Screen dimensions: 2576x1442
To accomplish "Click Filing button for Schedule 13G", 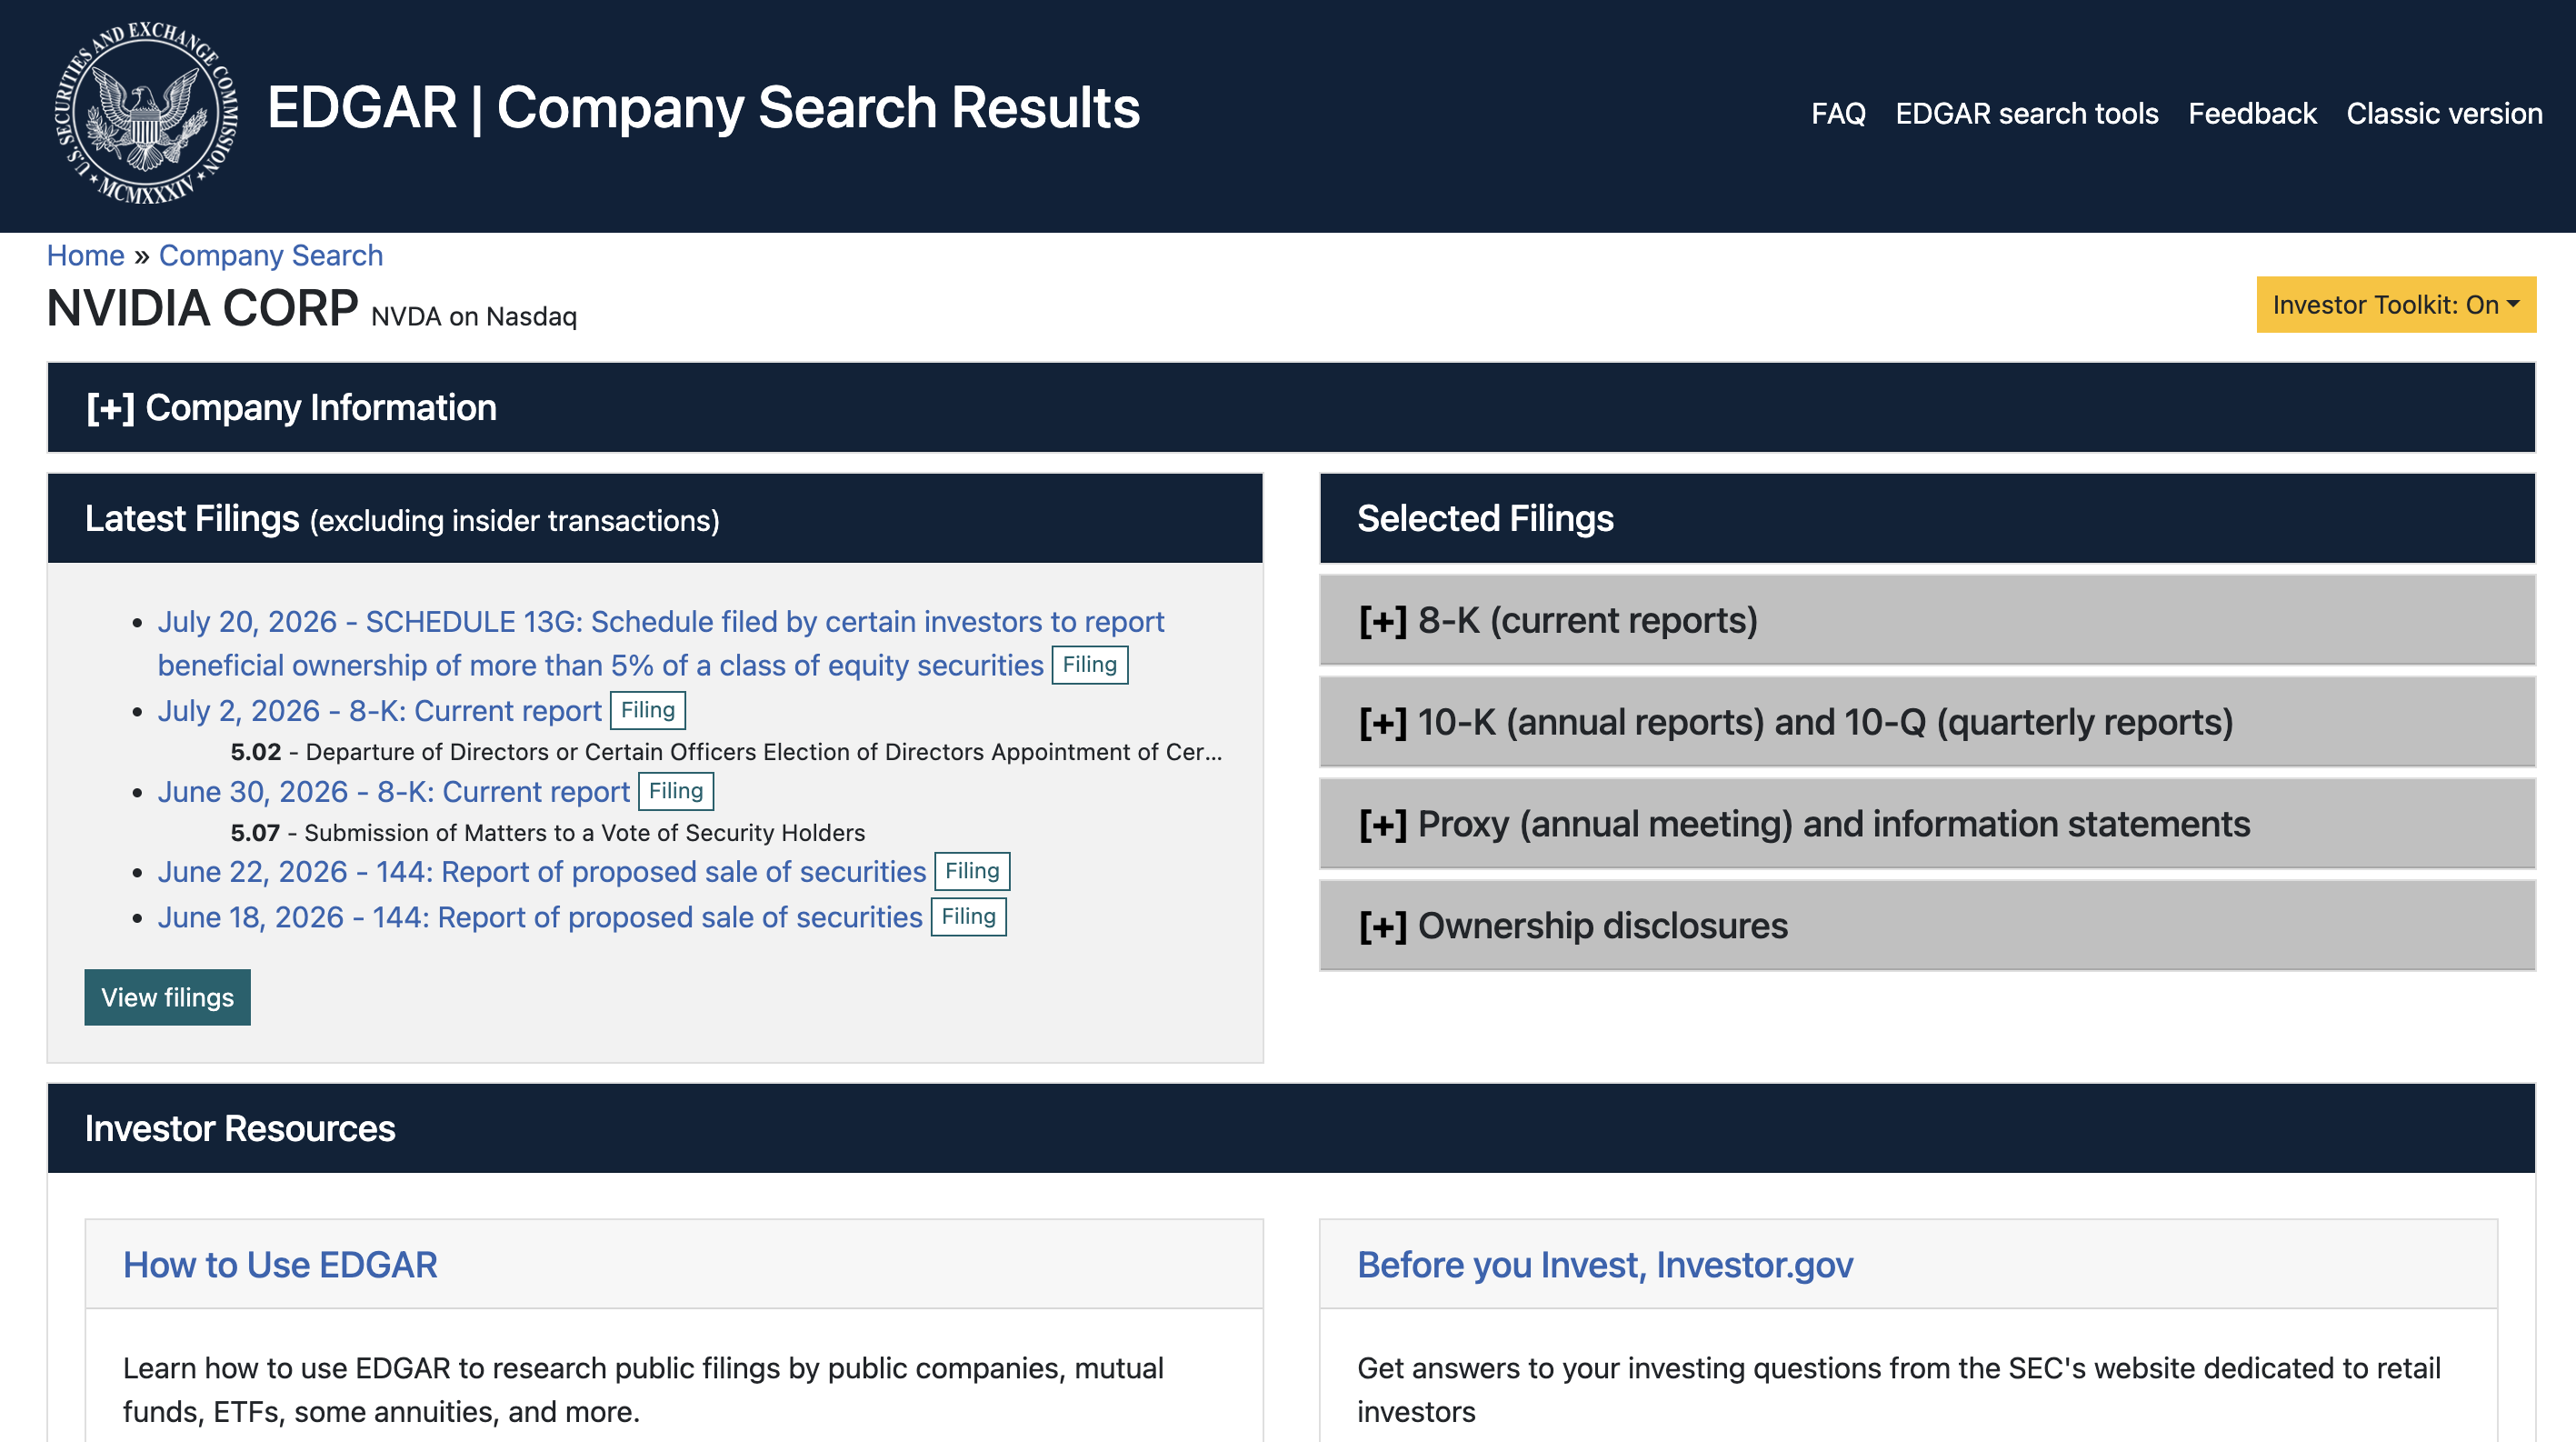I will pyautogui.click(x=1090, y=665).
